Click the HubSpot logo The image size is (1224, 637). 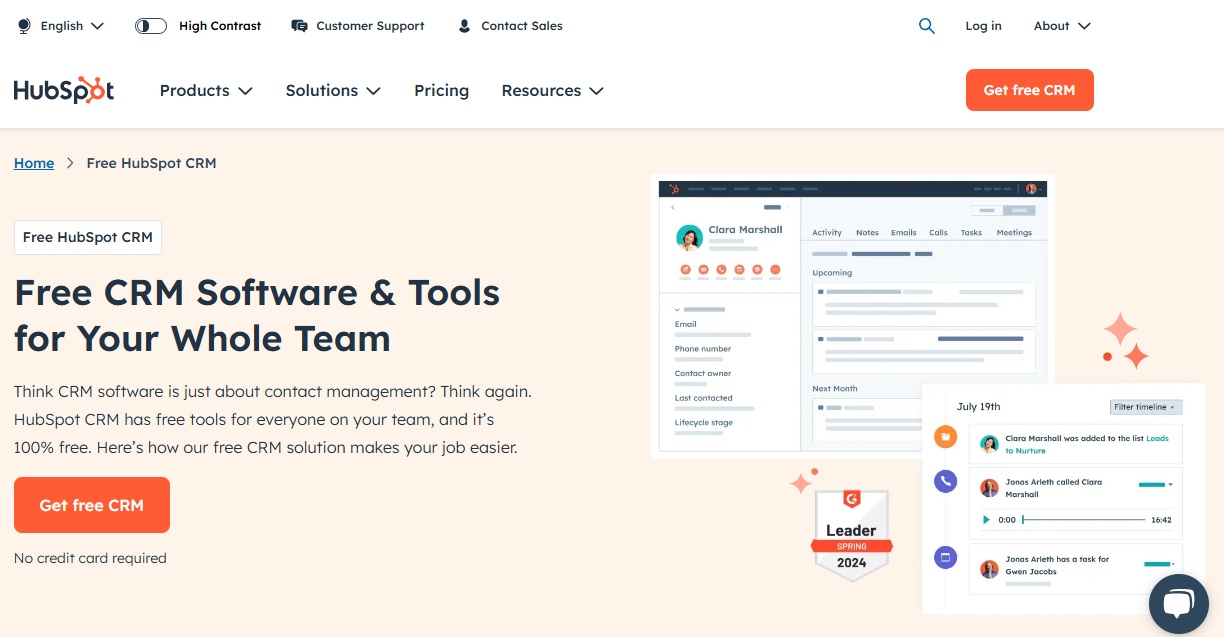point(64,90)
